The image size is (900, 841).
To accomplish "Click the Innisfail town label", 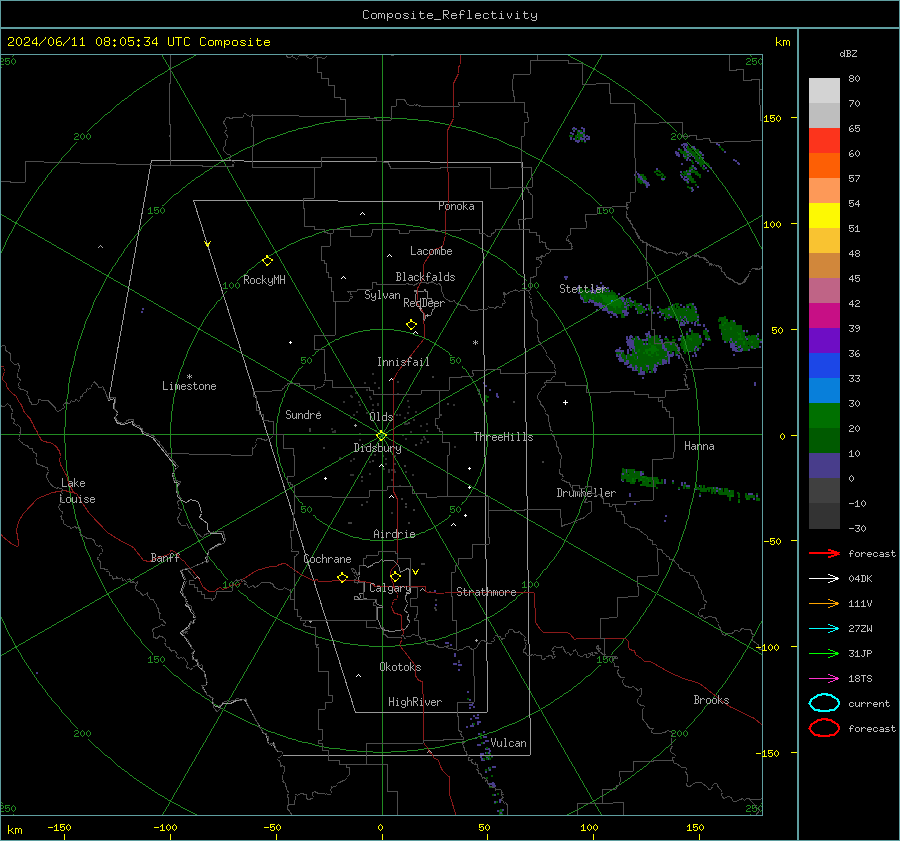I will tap(403, 362).
